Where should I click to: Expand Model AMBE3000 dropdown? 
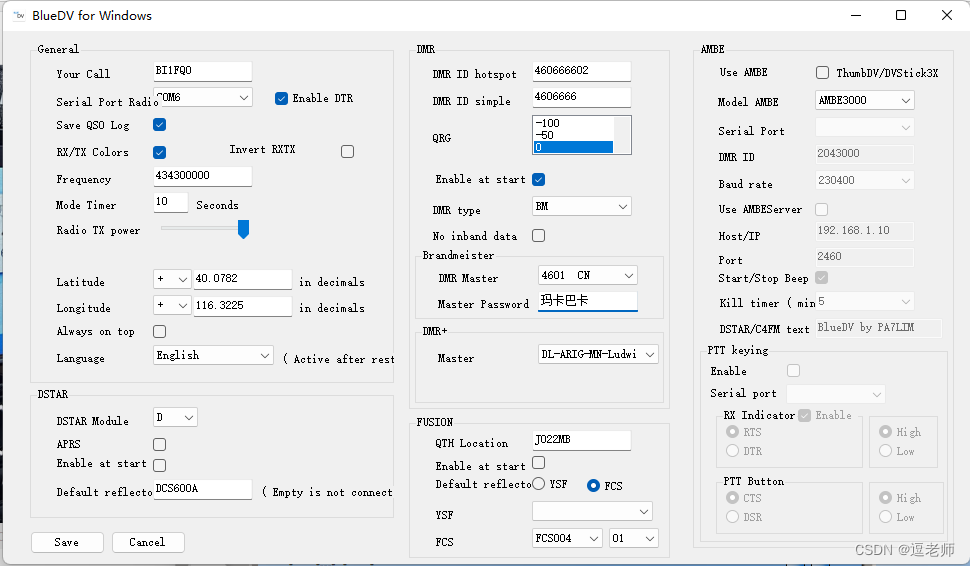click(865, 100)
